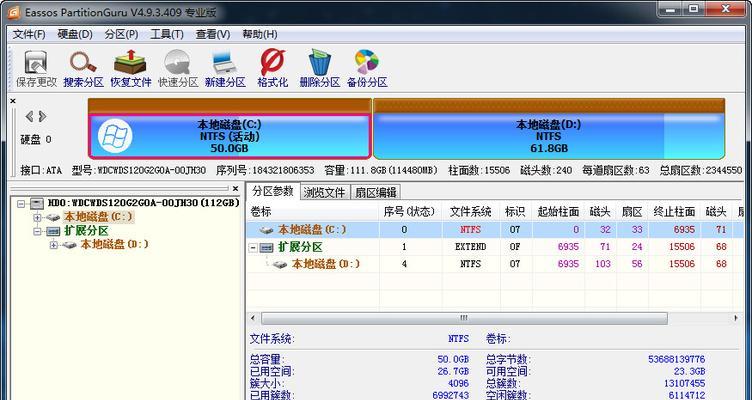Click the 扩展分区 icon in the partition table

coord(266,247)
